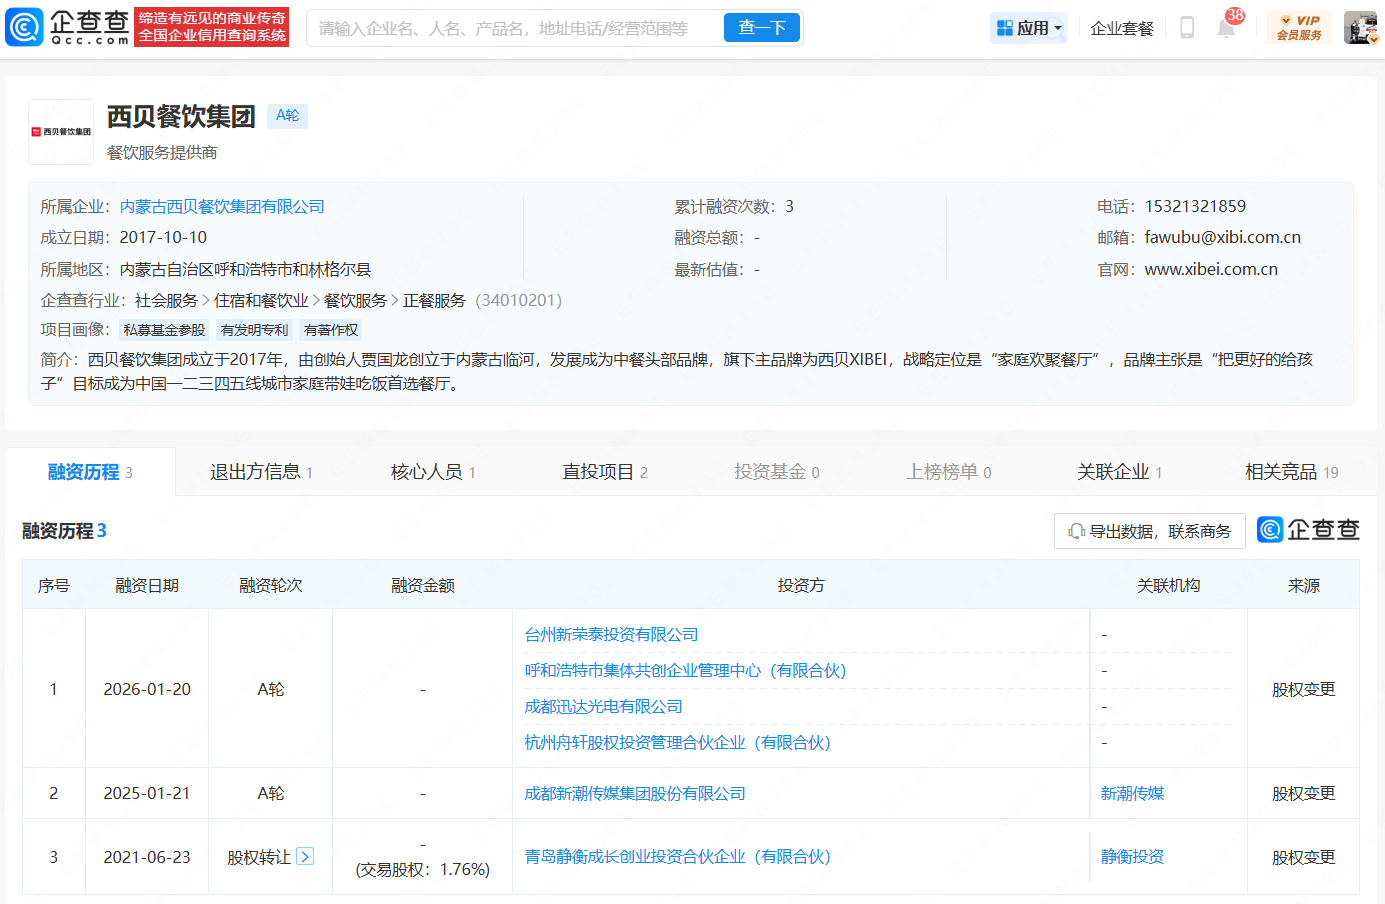Open the notifications bell icon
This screenshot has height=904, width=1385.
tap(1226, 28)
